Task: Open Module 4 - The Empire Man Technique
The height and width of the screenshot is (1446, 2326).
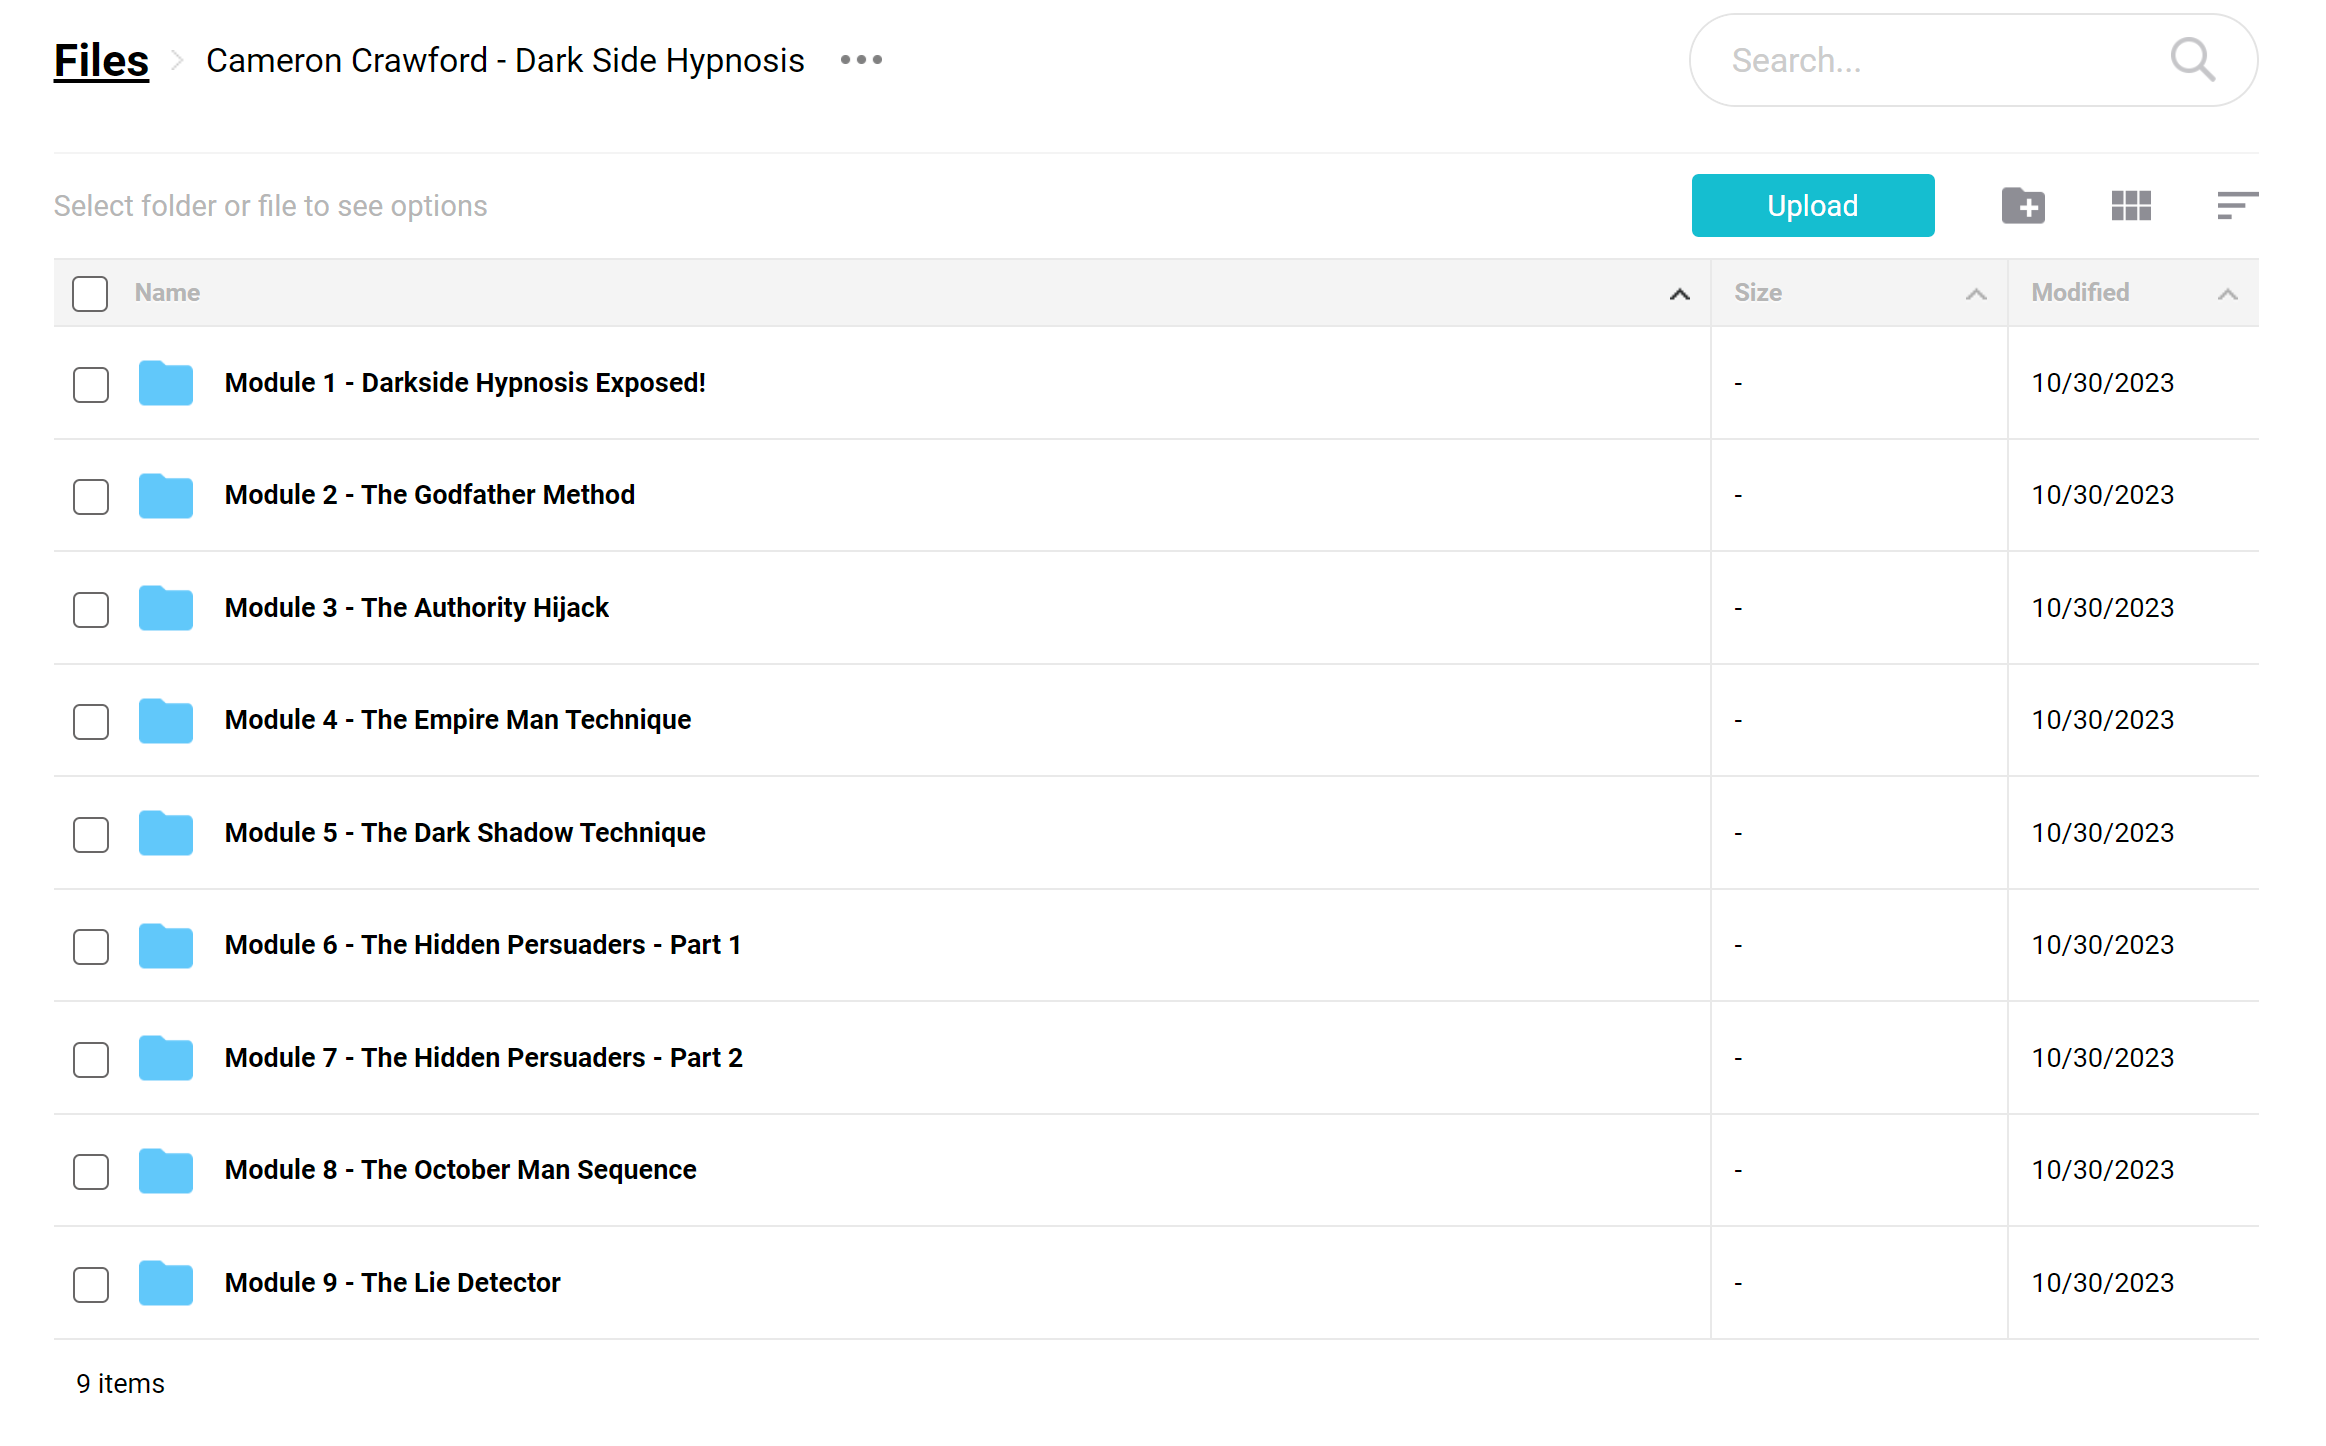Action: click(x=458, y=720)
